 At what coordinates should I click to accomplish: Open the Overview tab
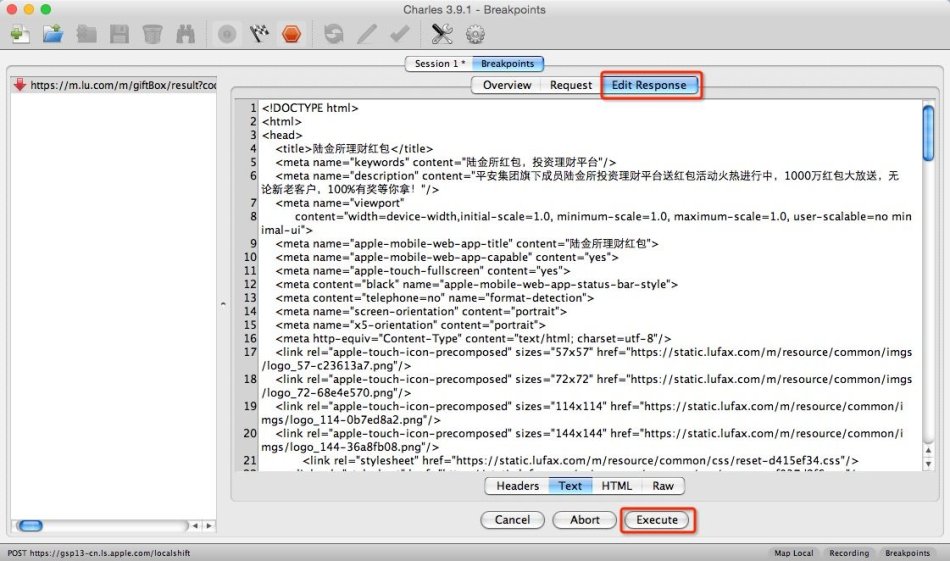pos(507,85)
